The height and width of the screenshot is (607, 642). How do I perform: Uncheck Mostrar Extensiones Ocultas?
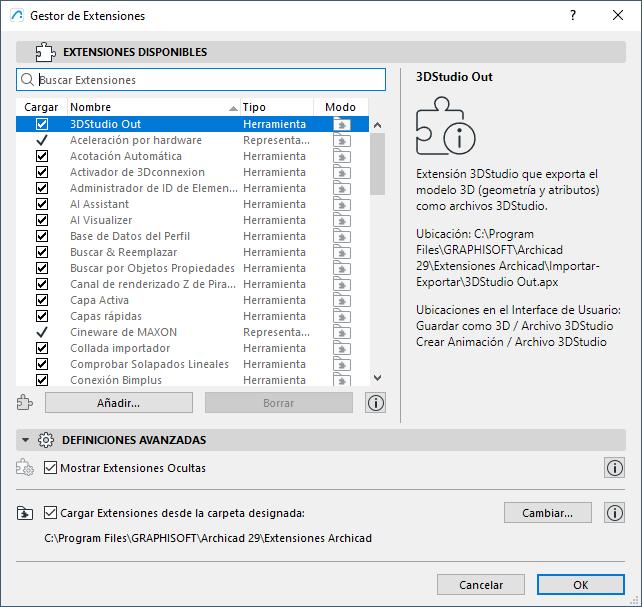pyautogui.click(x=50, y=467)
